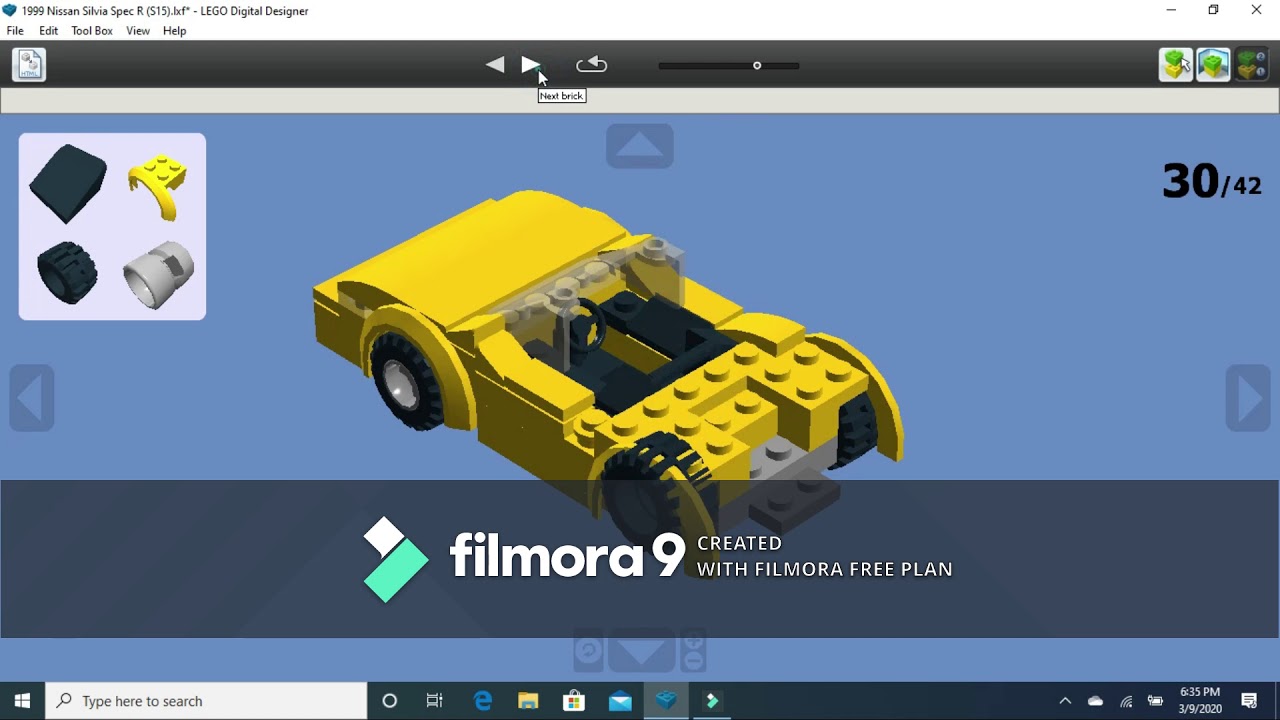Open the Help menu
The image size is (1280, 720).
click(x=175, y=31)
